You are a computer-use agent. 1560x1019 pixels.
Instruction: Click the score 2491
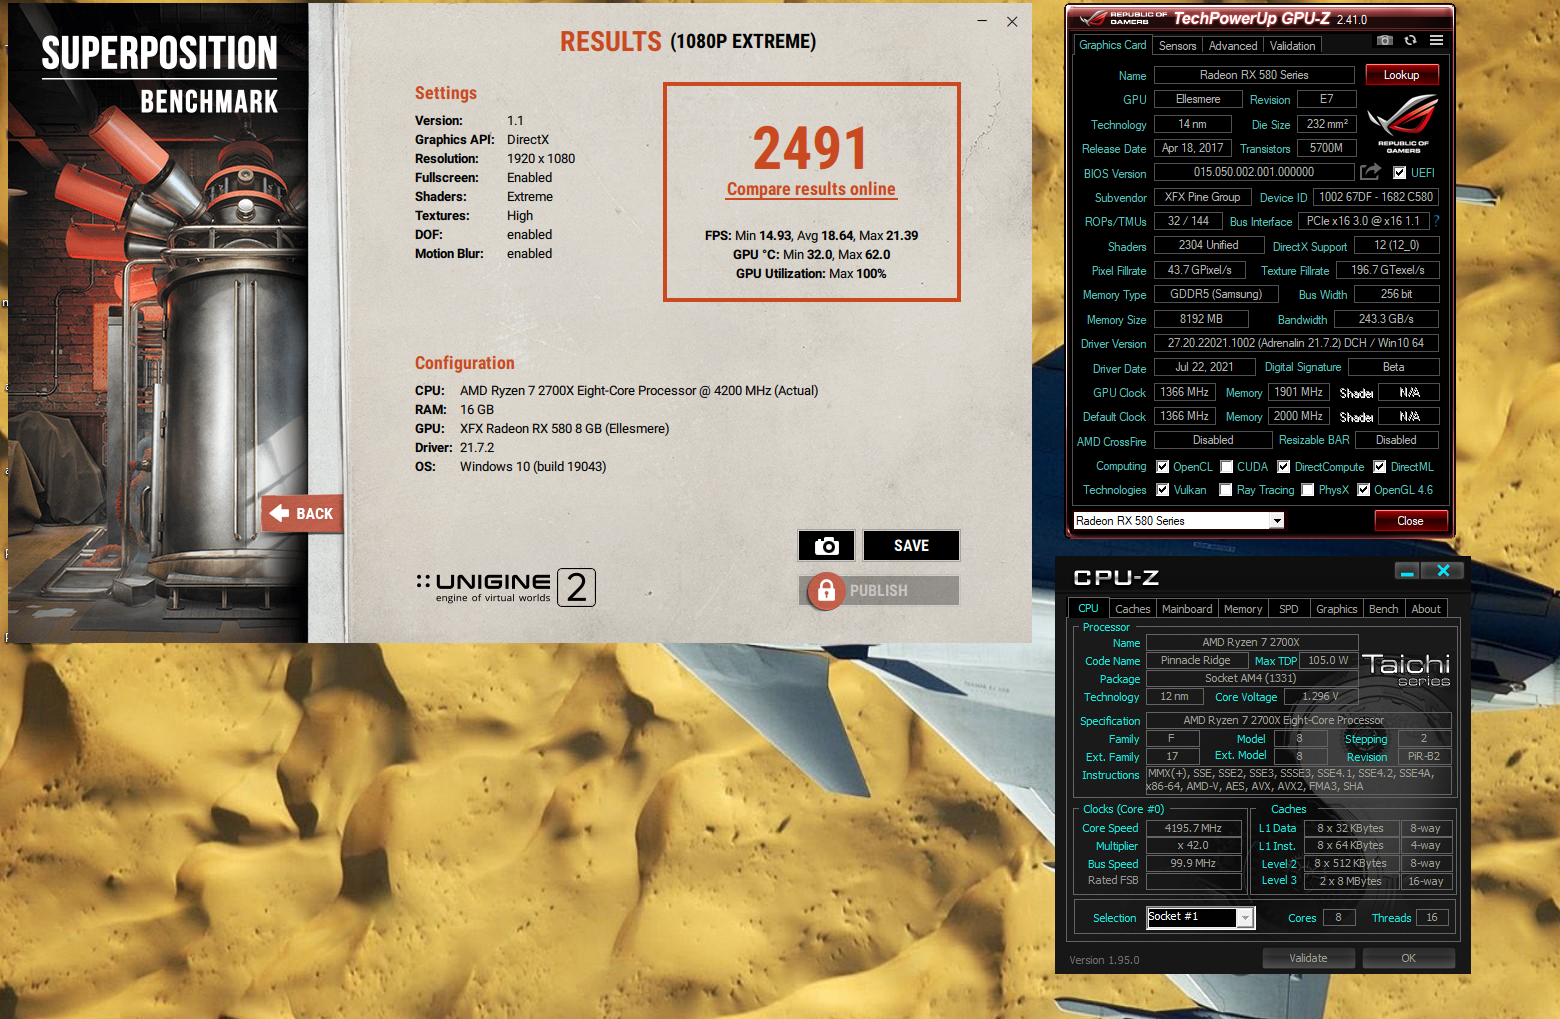pos(810,149)
